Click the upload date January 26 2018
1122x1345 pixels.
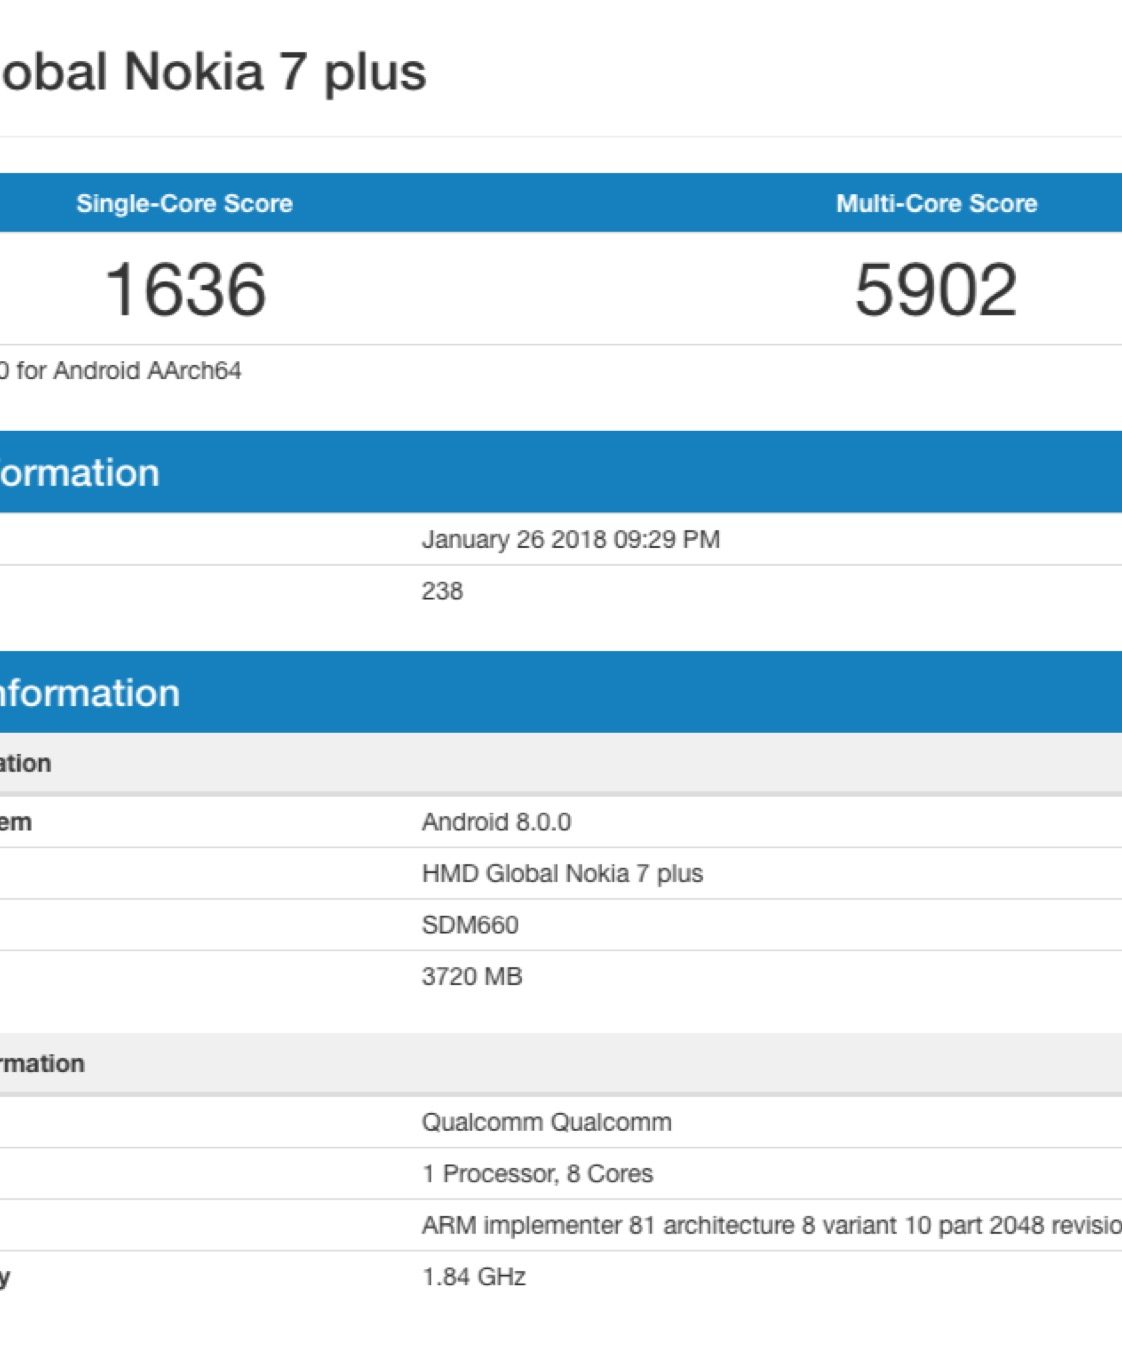click(570, 540)
